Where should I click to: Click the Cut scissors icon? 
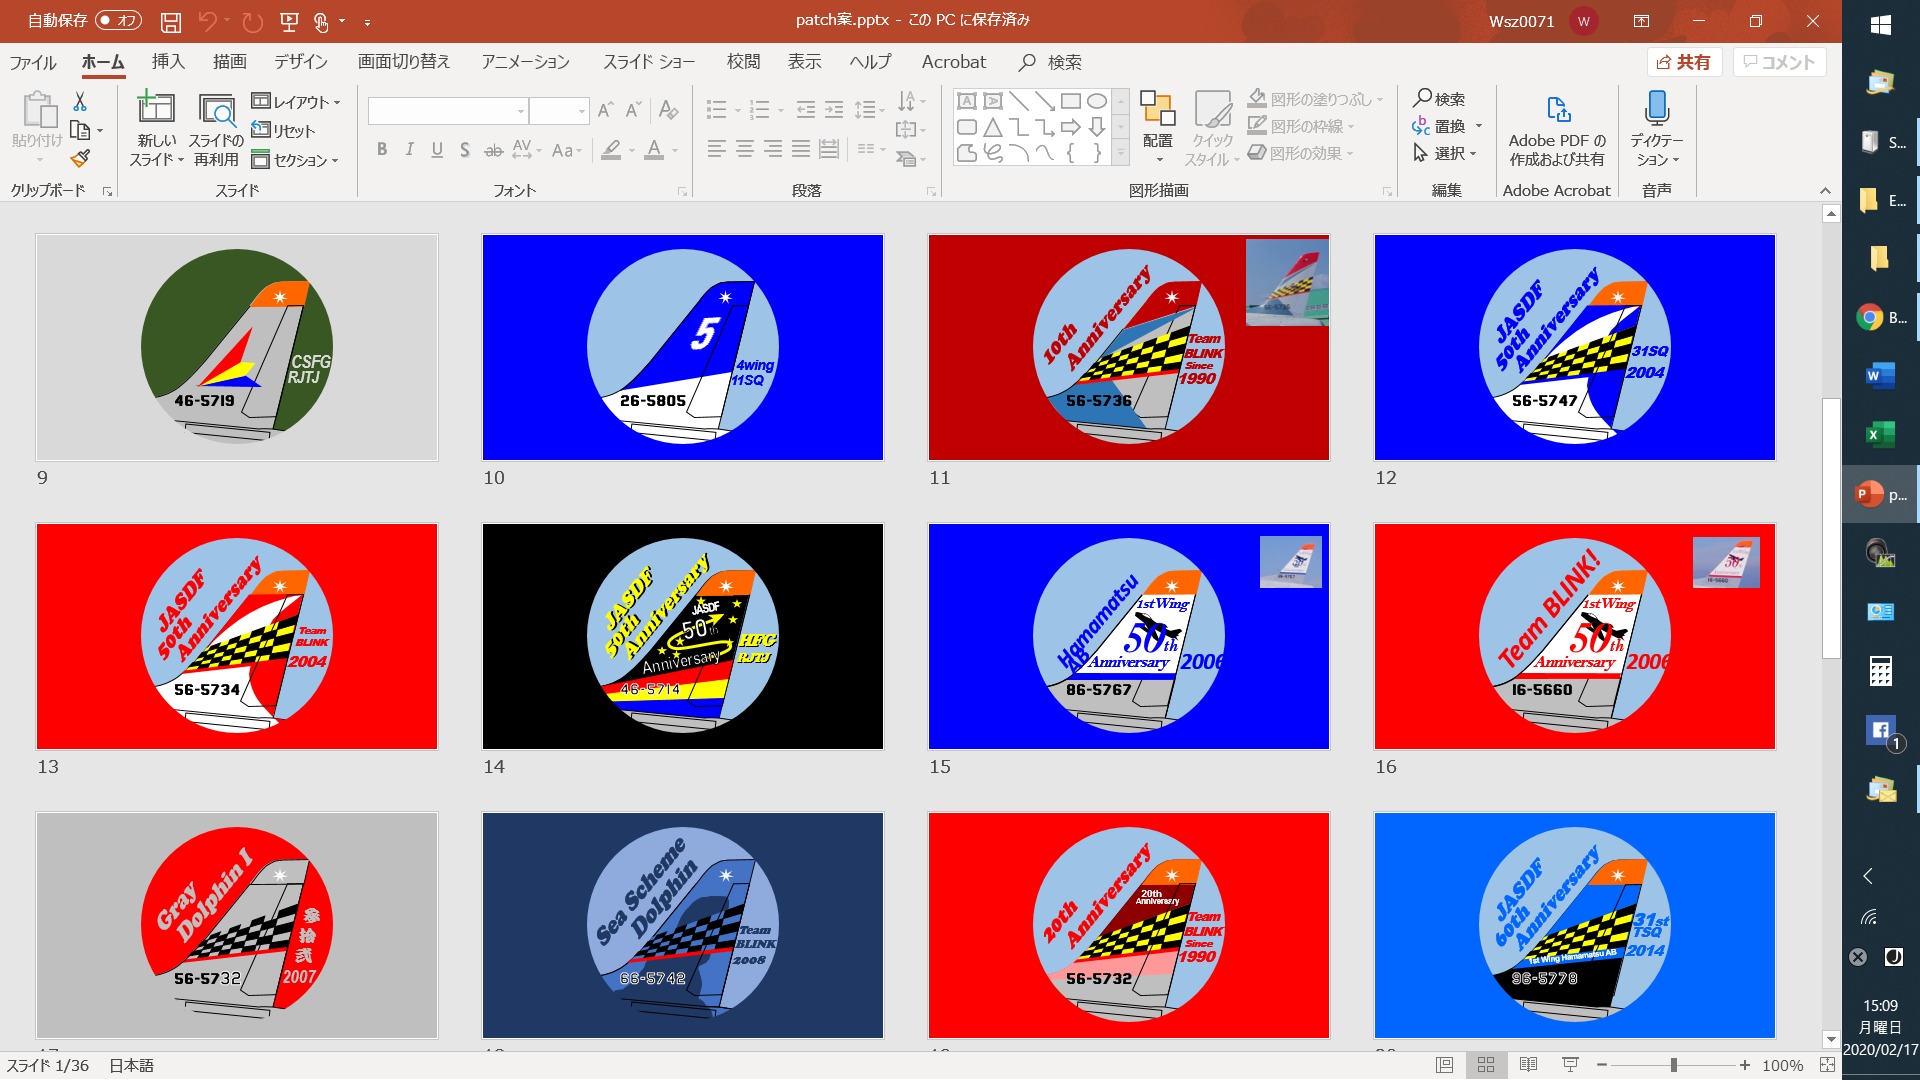80,101
